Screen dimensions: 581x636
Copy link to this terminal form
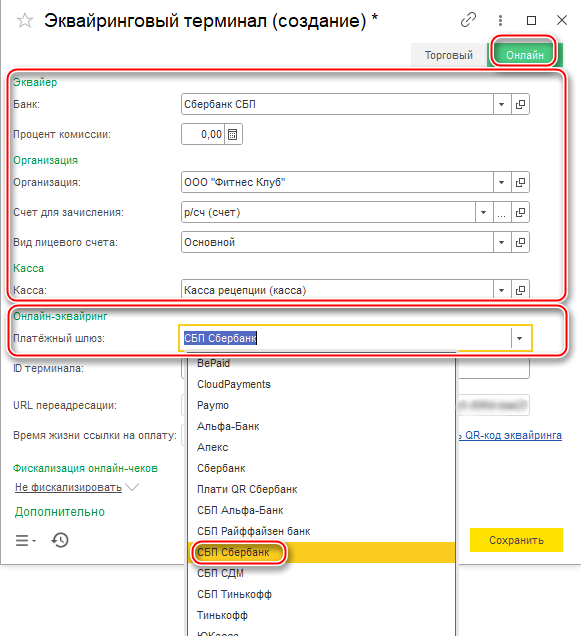click(x=468, y=20)
